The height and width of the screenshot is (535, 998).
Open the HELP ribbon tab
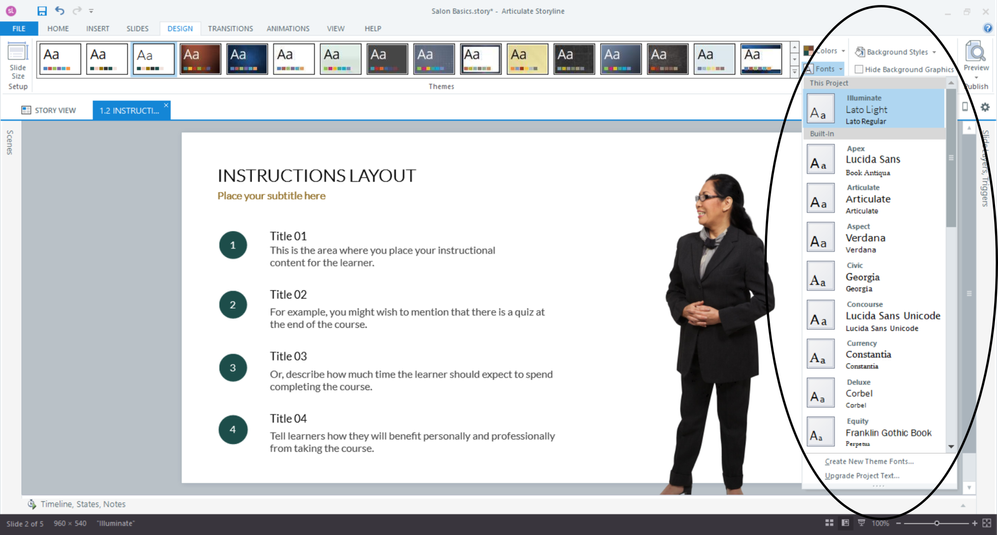373,29
